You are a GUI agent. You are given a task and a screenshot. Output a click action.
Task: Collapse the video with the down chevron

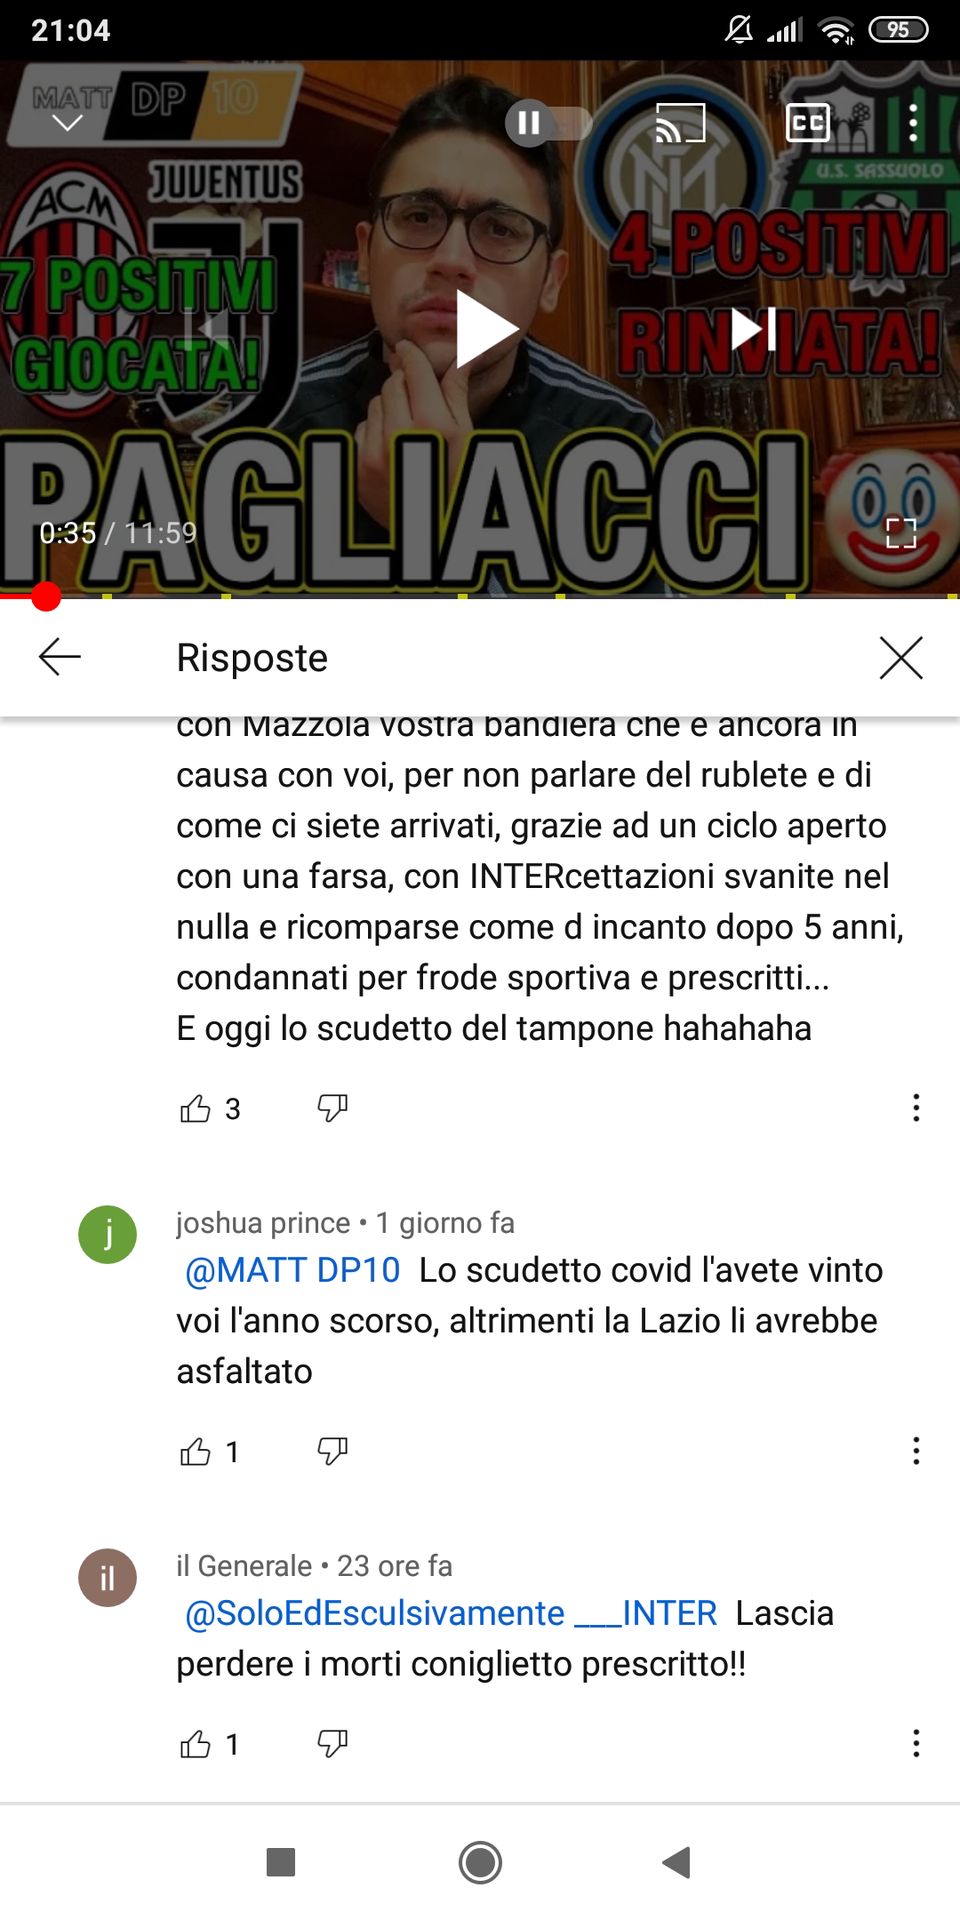[67, 123]
